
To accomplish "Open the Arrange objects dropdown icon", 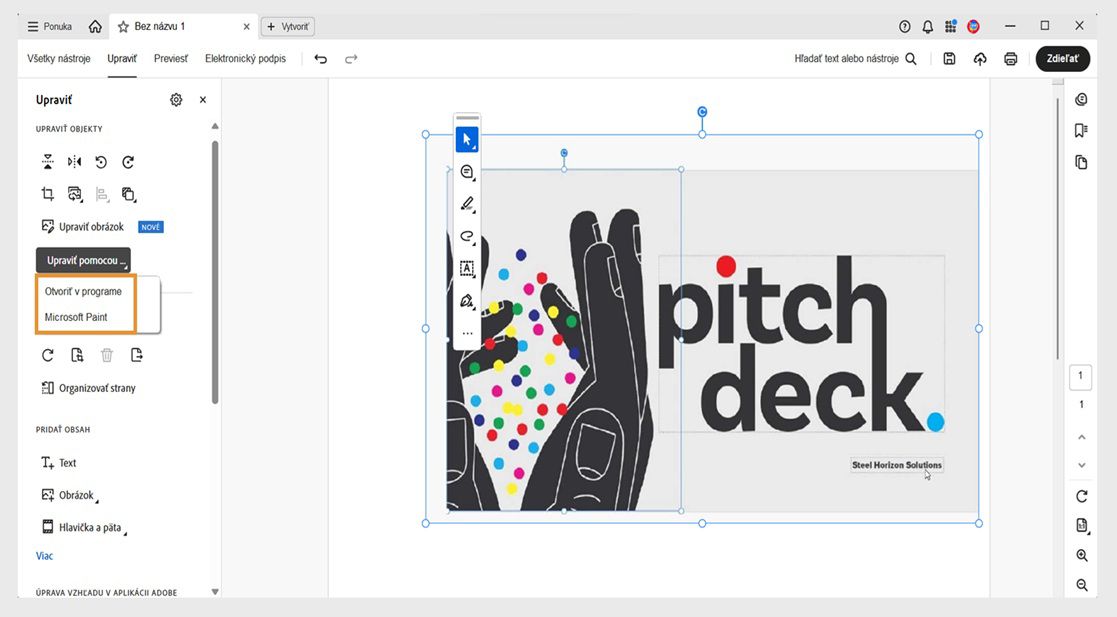I will [129, 194].
